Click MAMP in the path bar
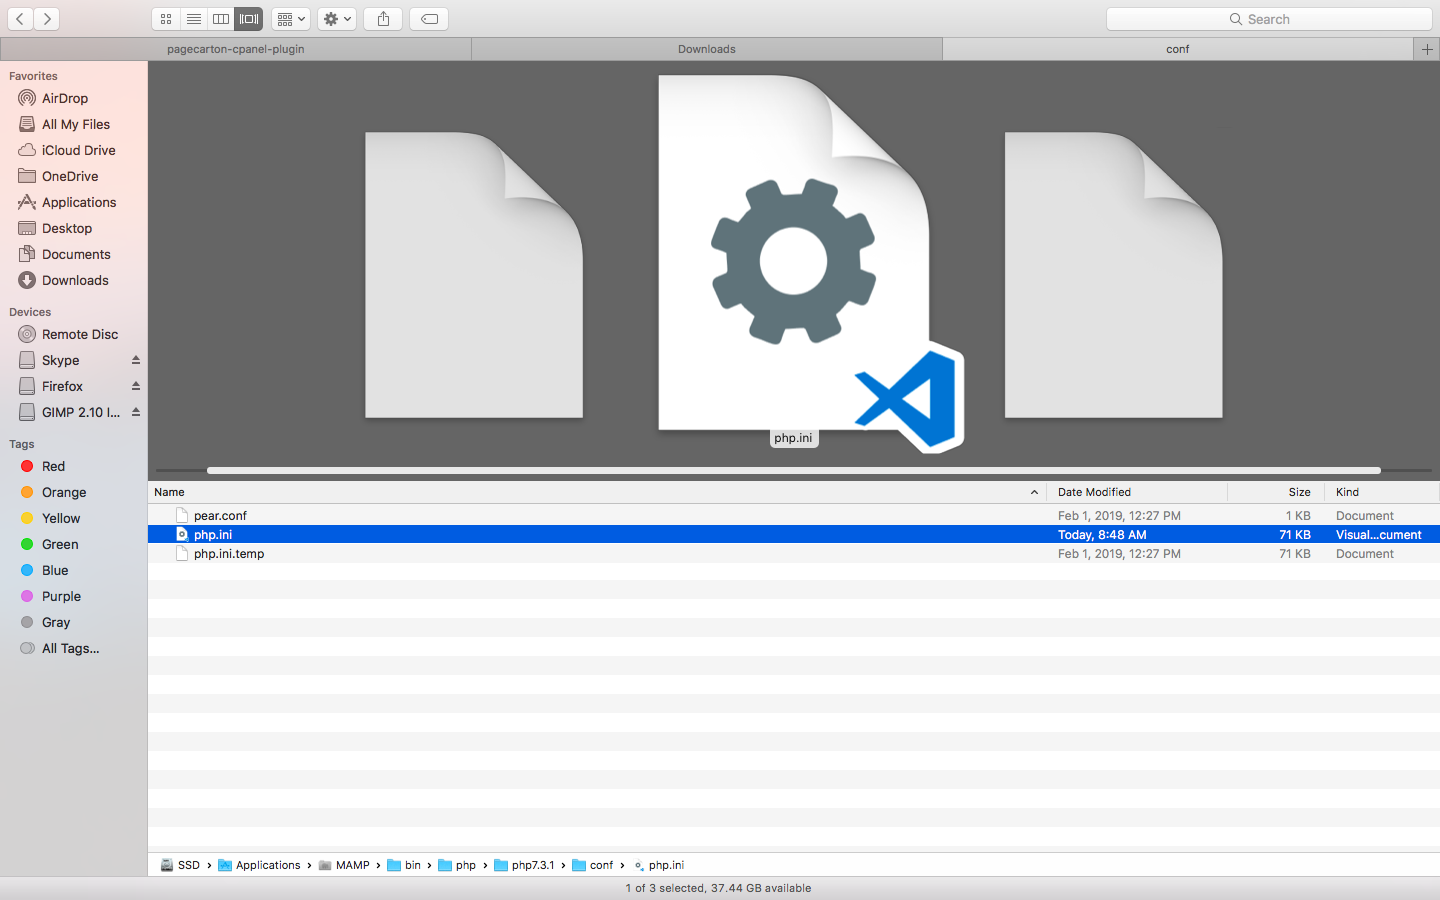The image size is (1440, 900). point(344,865)
